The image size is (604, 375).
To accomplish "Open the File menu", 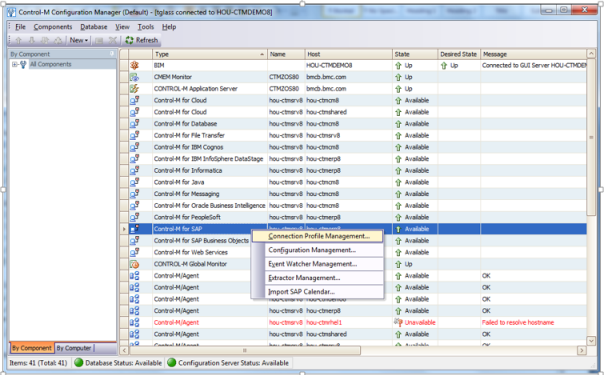I will pos(20,27).
